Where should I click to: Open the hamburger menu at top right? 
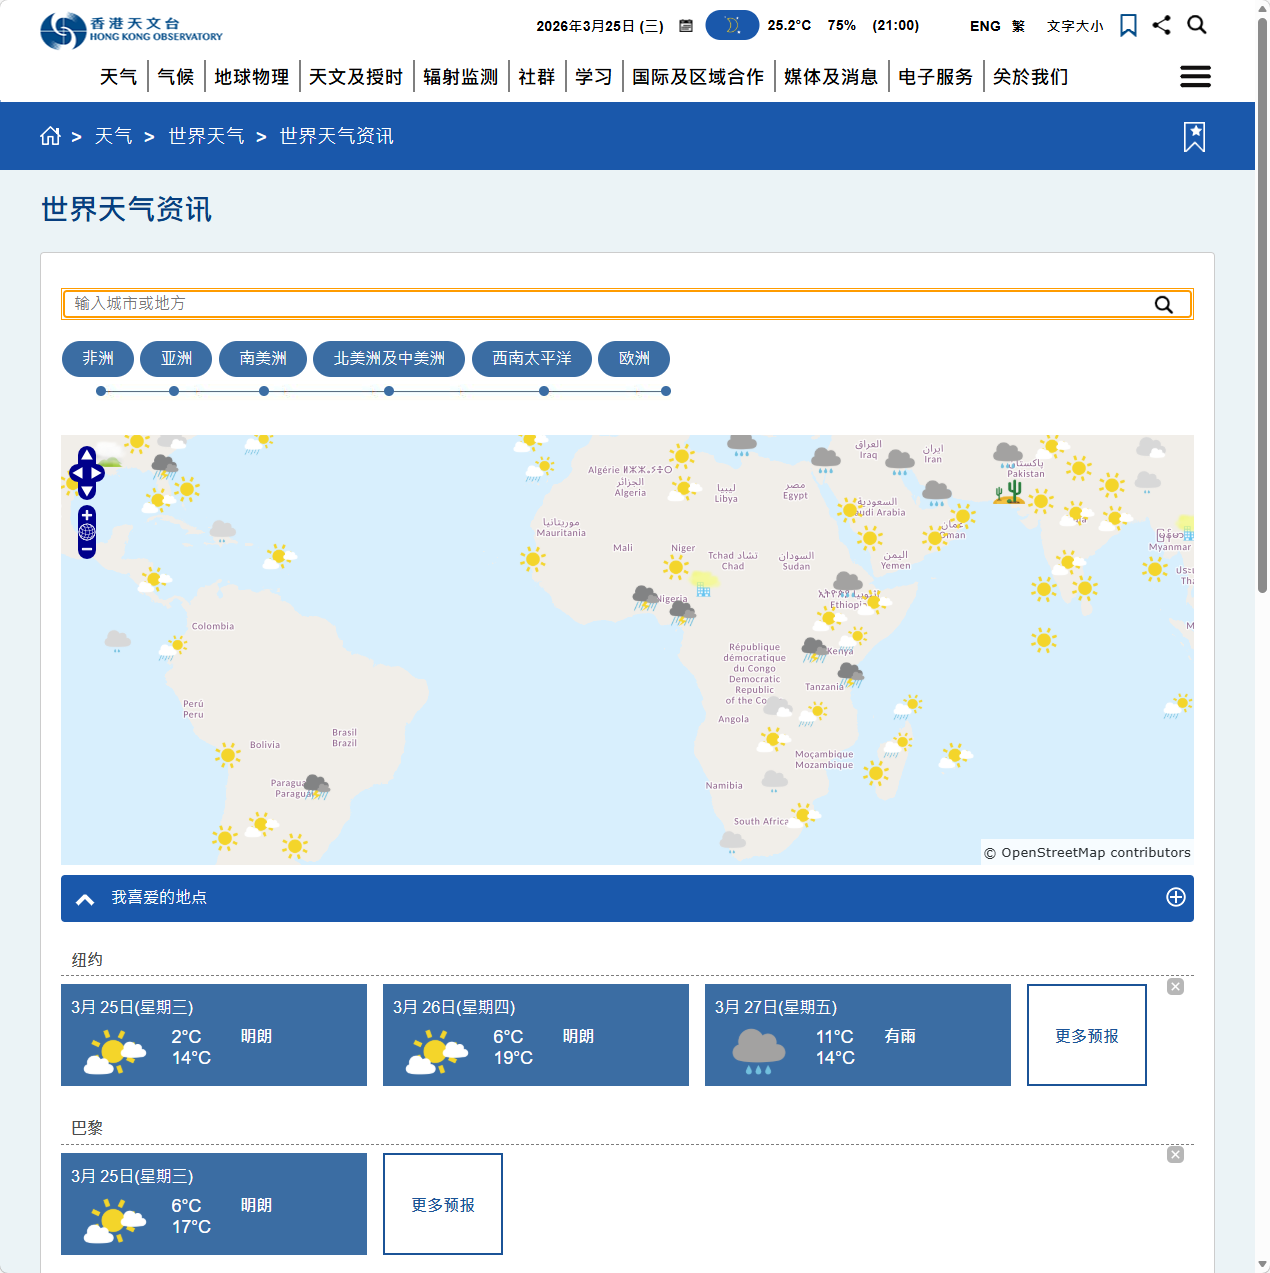[1195, 76]
